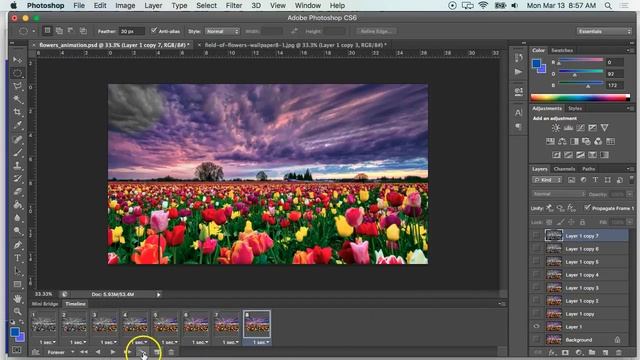Switch to the Channels tab
Image resolution: width=640 pixels, height=360 pixels.
564,169
